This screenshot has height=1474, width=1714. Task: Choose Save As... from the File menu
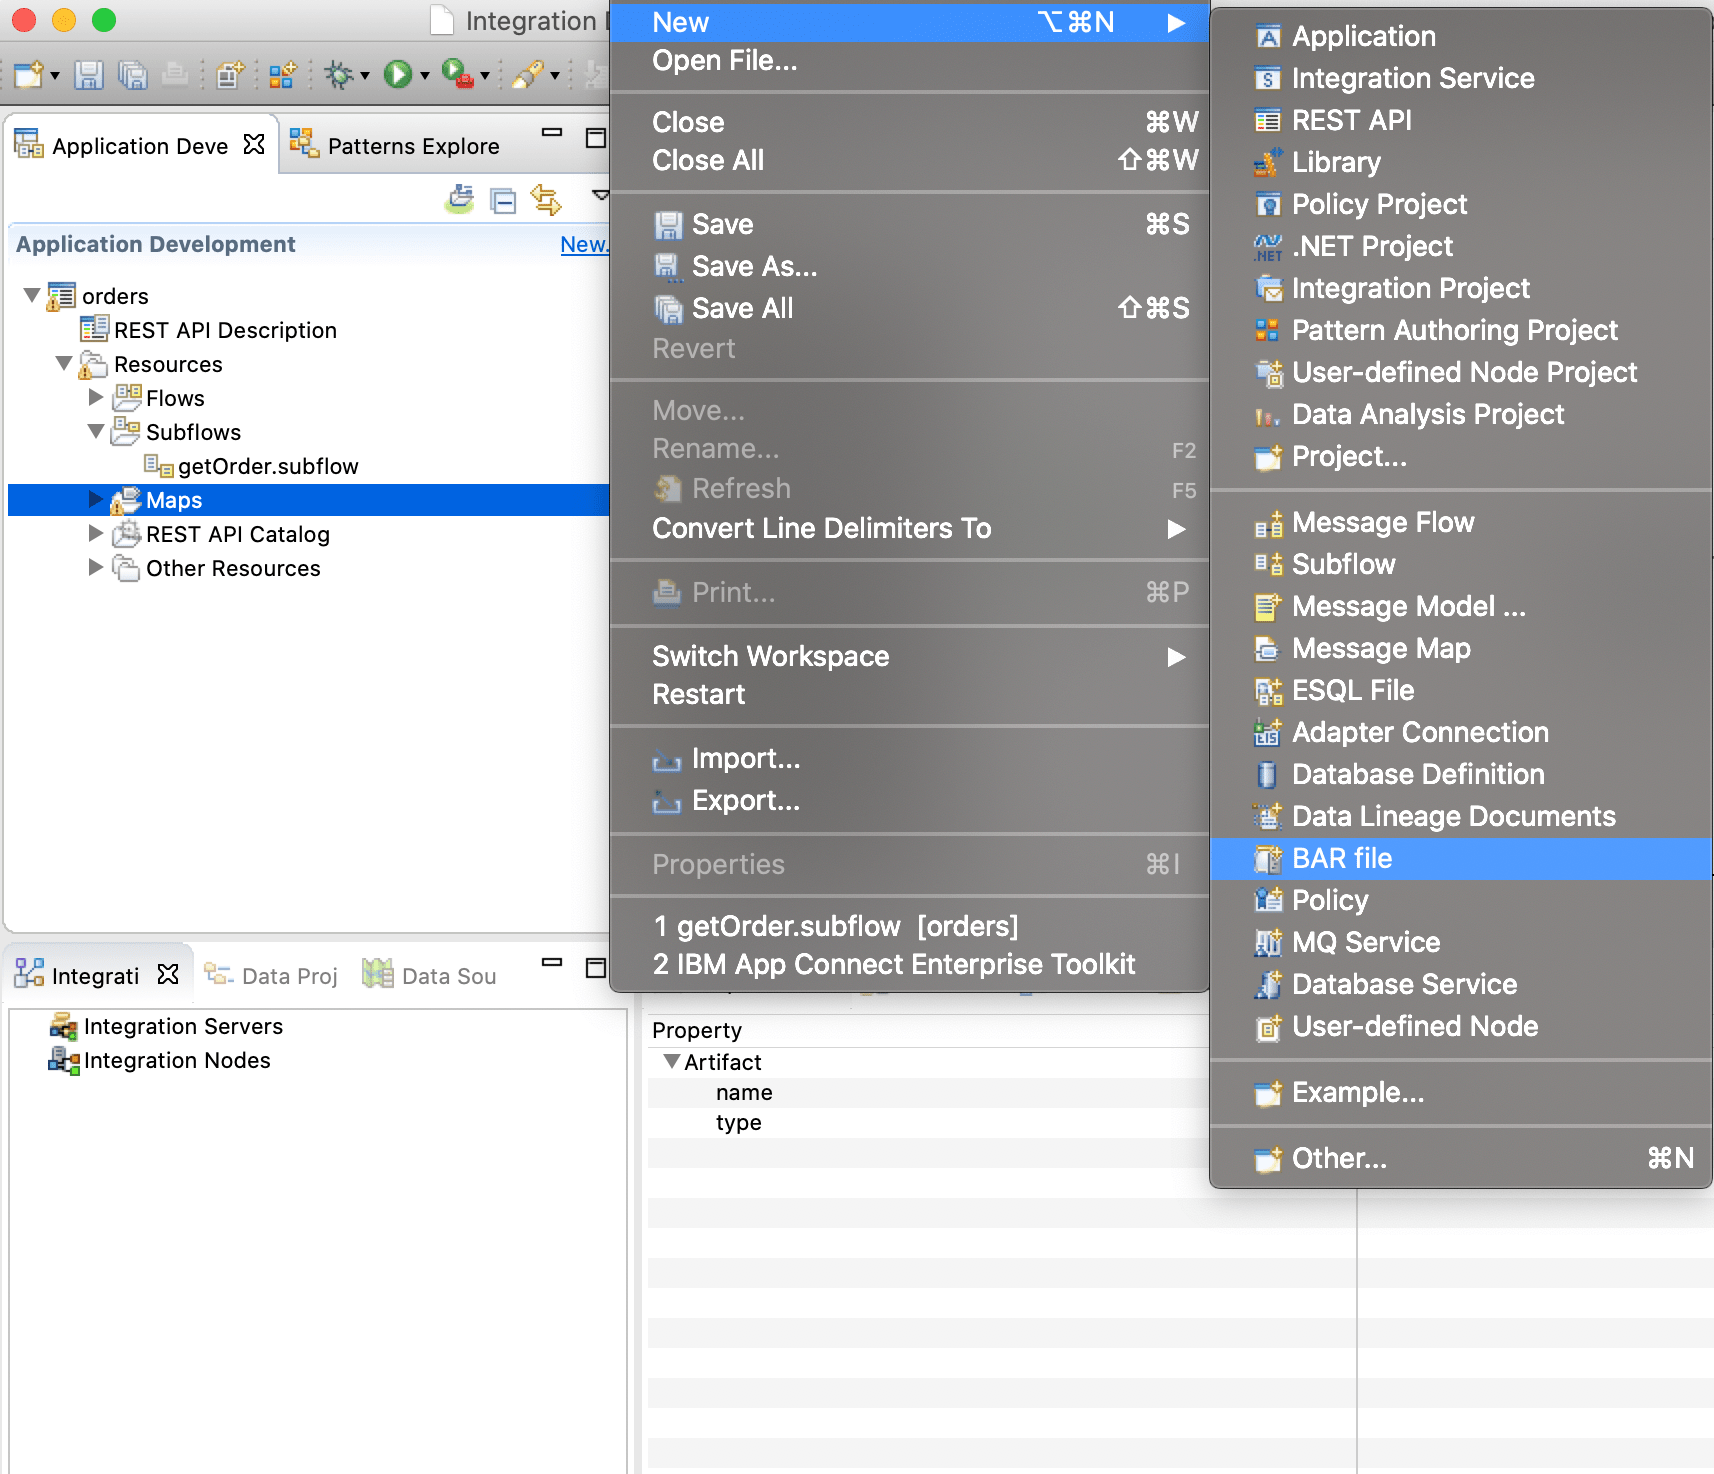[910, 267]
